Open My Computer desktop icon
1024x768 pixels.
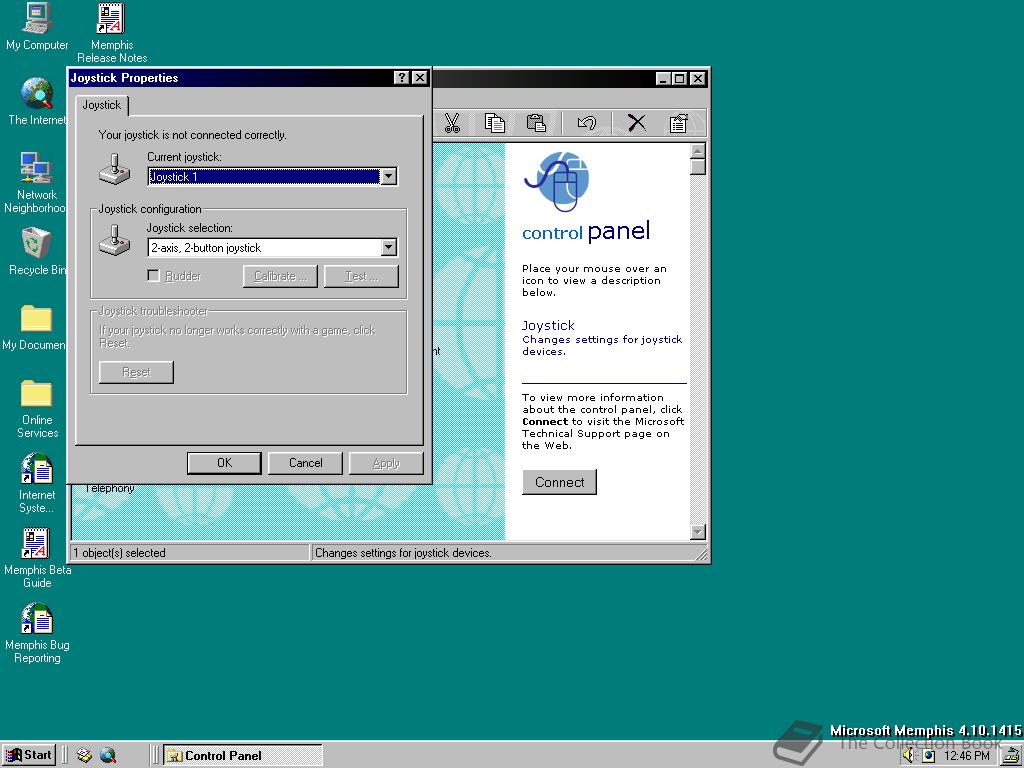coord(37,27)
